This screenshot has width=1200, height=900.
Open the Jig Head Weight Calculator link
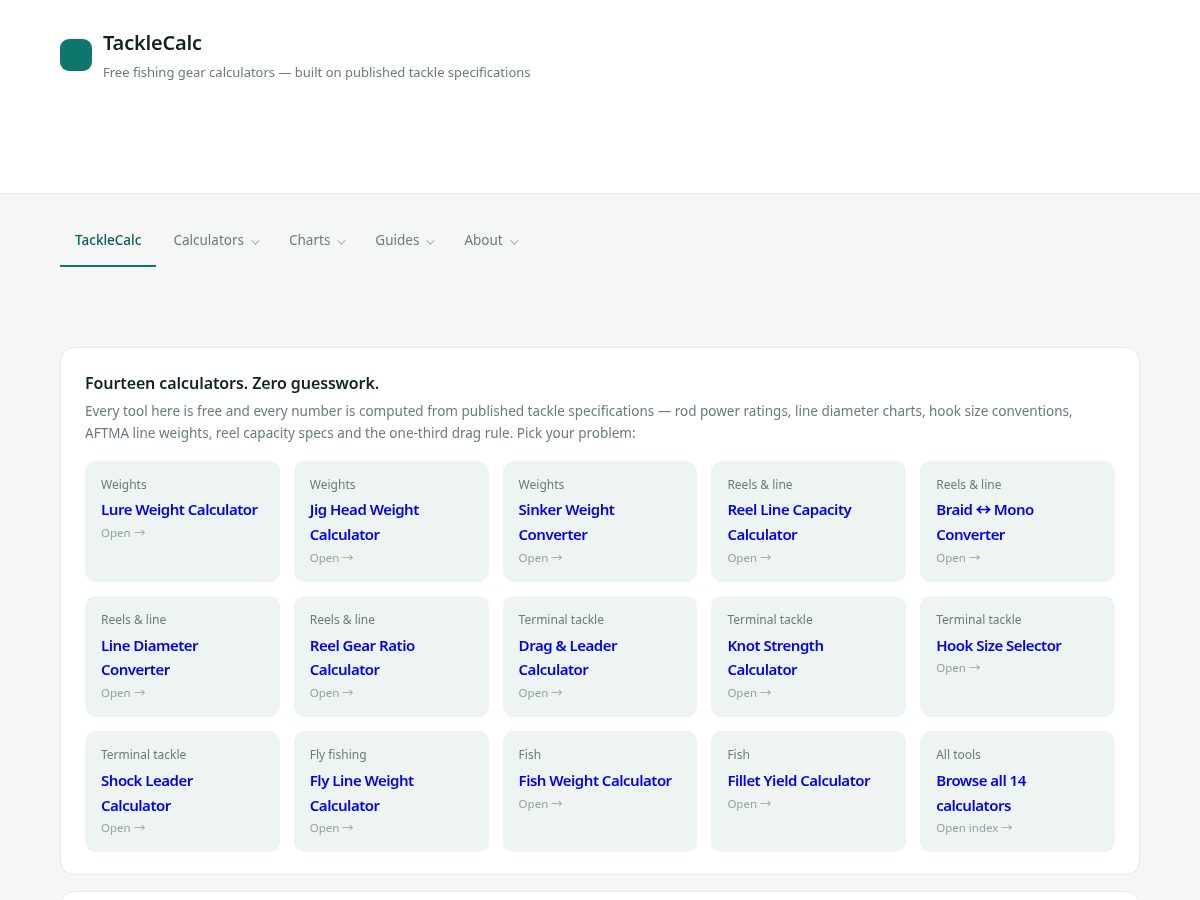coord(364,522)
